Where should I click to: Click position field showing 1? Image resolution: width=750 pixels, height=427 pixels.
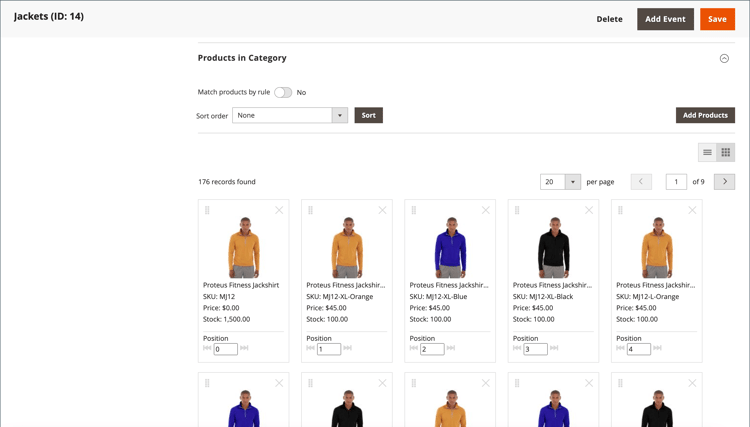coord(329,349)
